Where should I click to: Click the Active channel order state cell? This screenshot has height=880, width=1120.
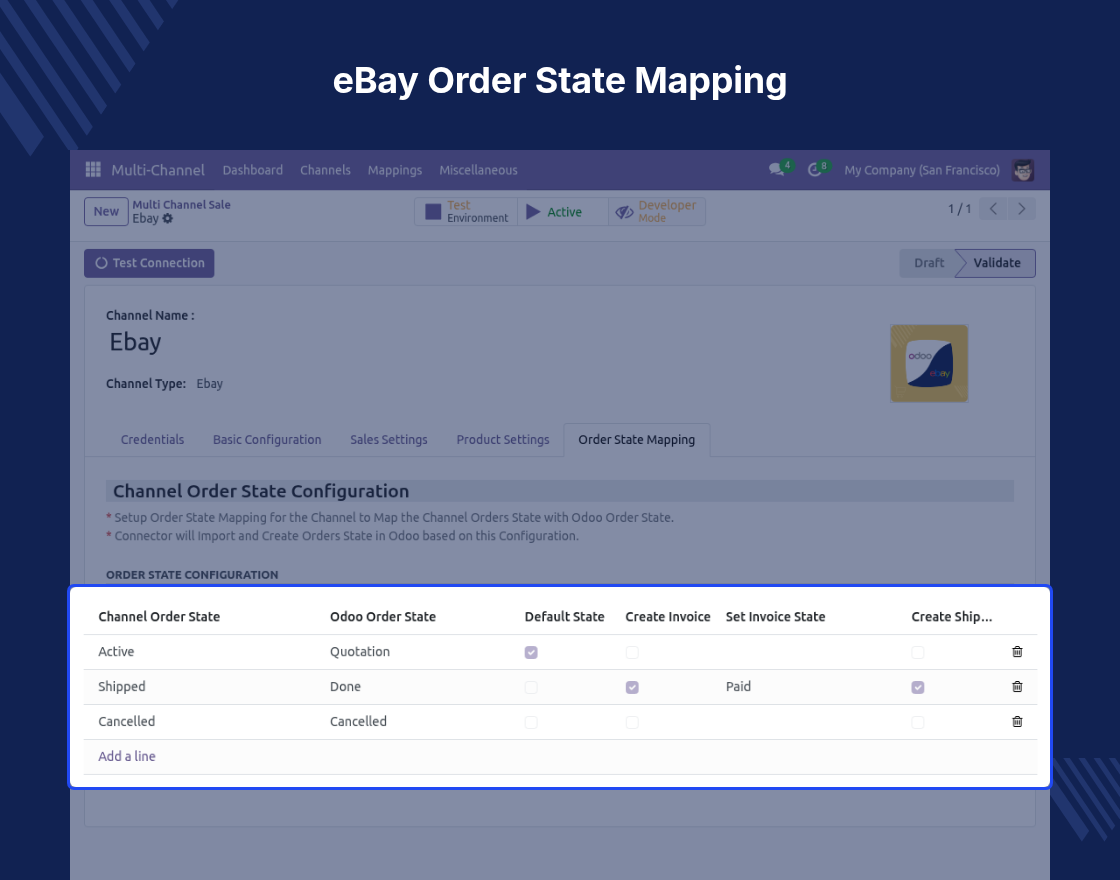pyautogui.click(x=116, y=651)
